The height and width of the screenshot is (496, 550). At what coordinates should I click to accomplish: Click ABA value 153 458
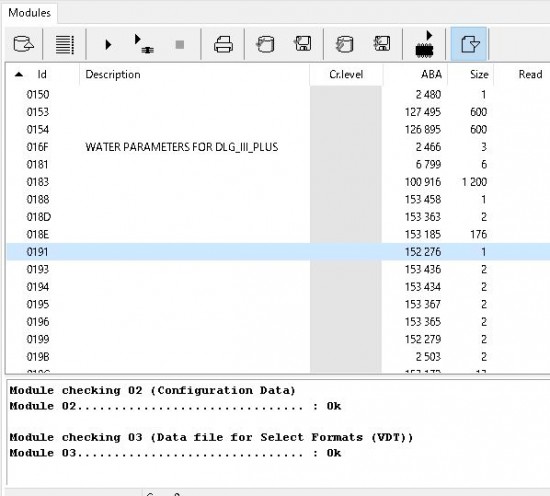click(423, 199)
